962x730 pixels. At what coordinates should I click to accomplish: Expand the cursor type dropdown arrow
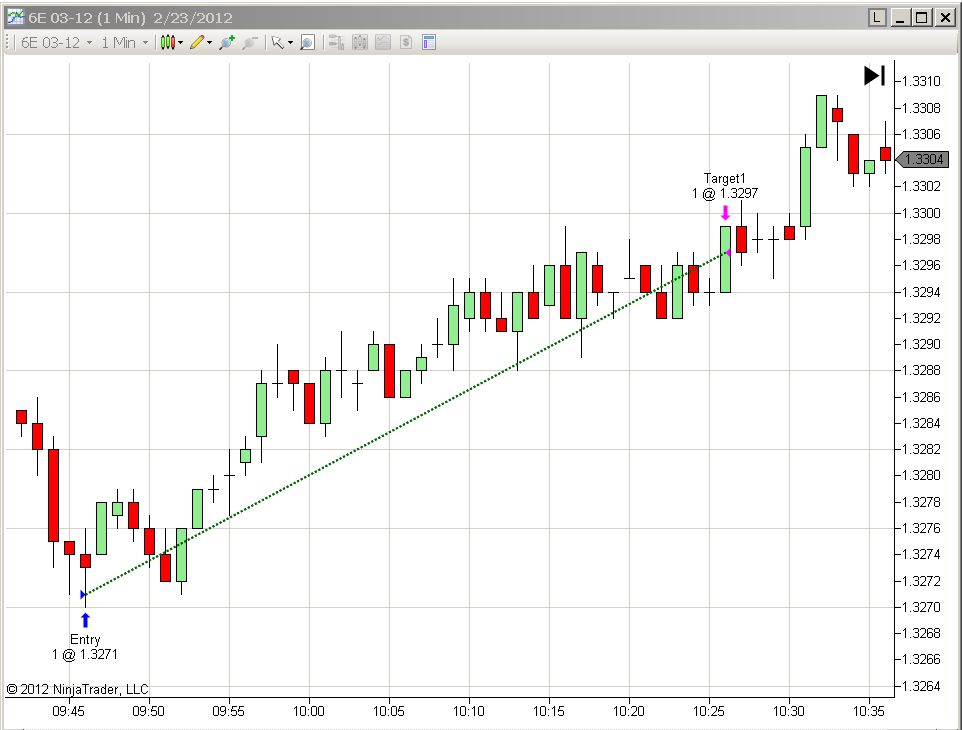[x=291, y=43]
